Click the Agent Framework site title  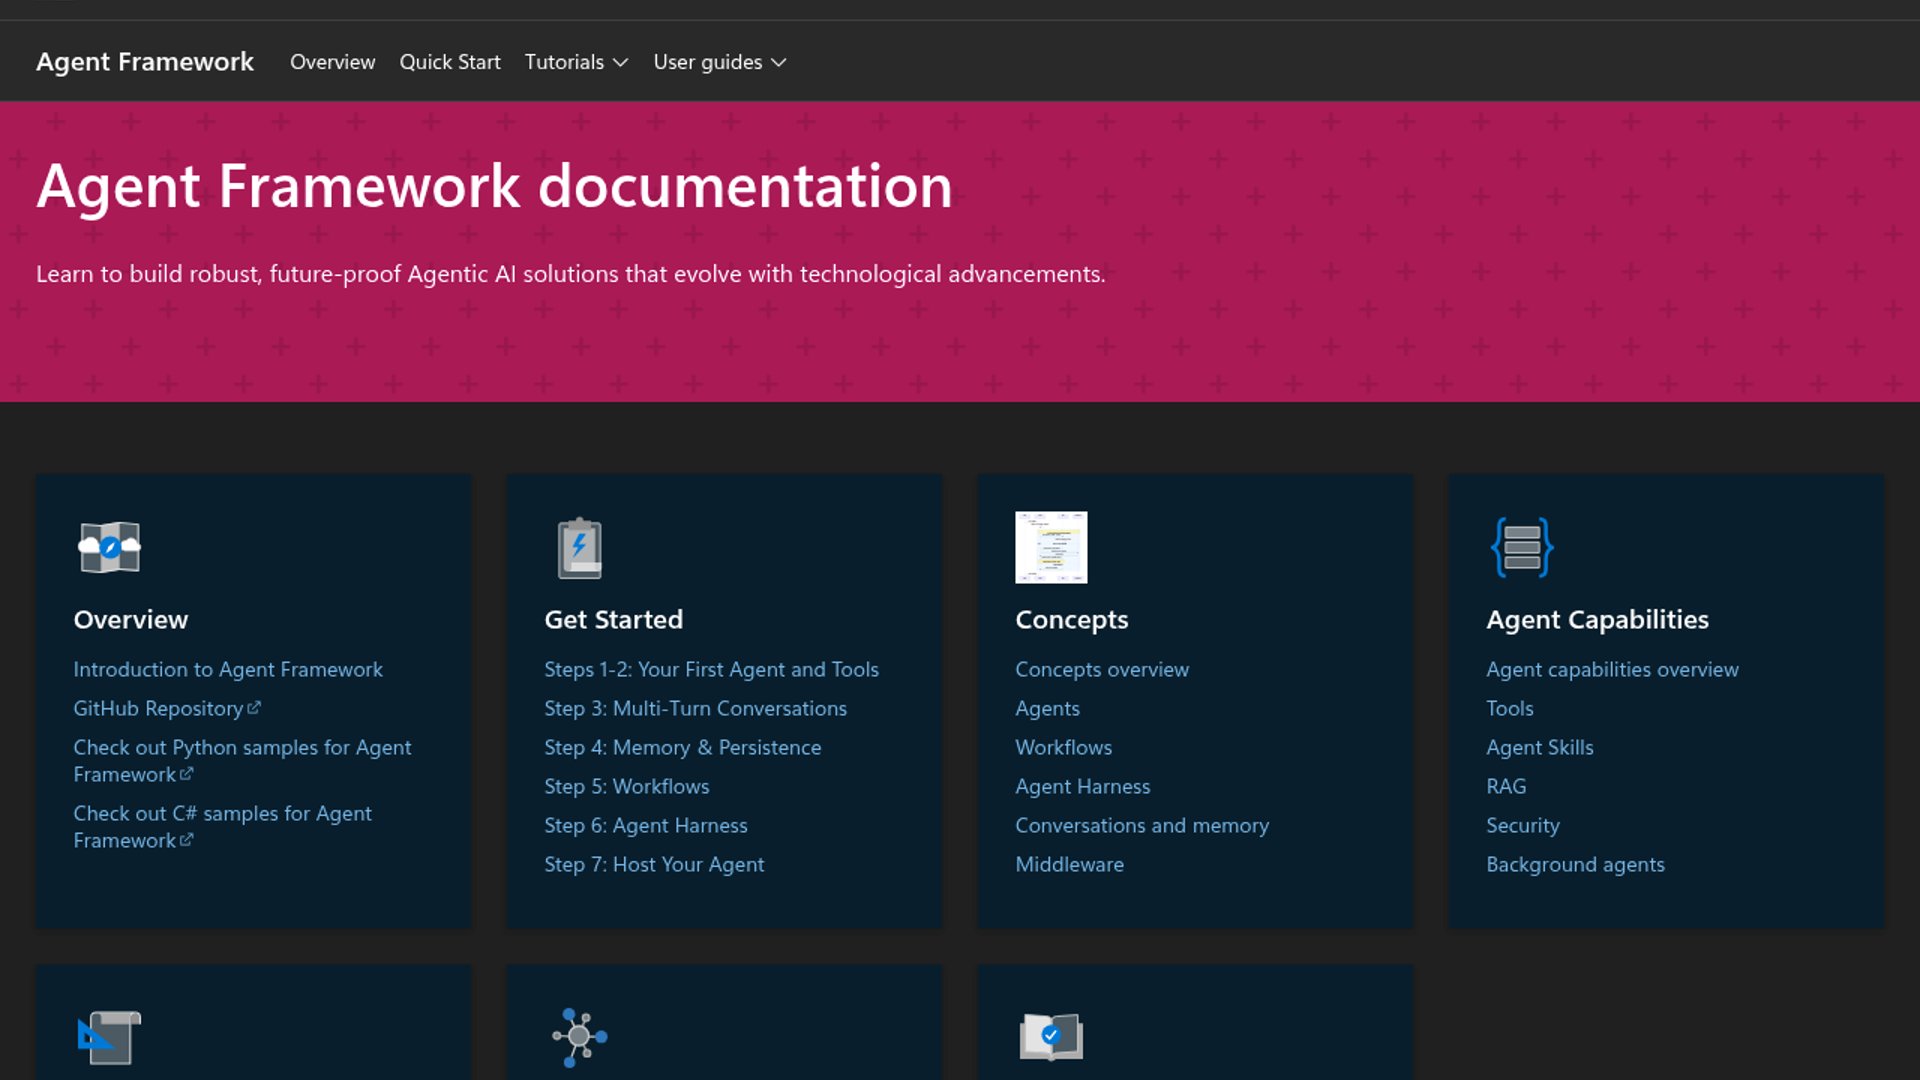pyautogui.click(x=145, y=62)
